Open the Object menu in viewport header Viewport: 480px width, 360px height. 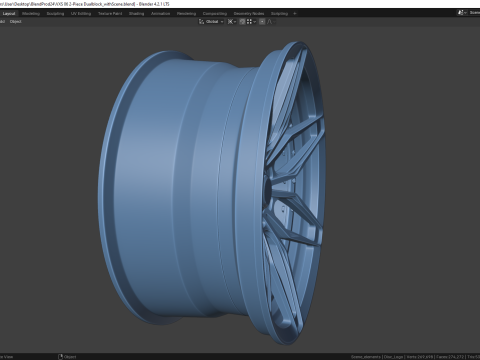click(x=16, y=22)
